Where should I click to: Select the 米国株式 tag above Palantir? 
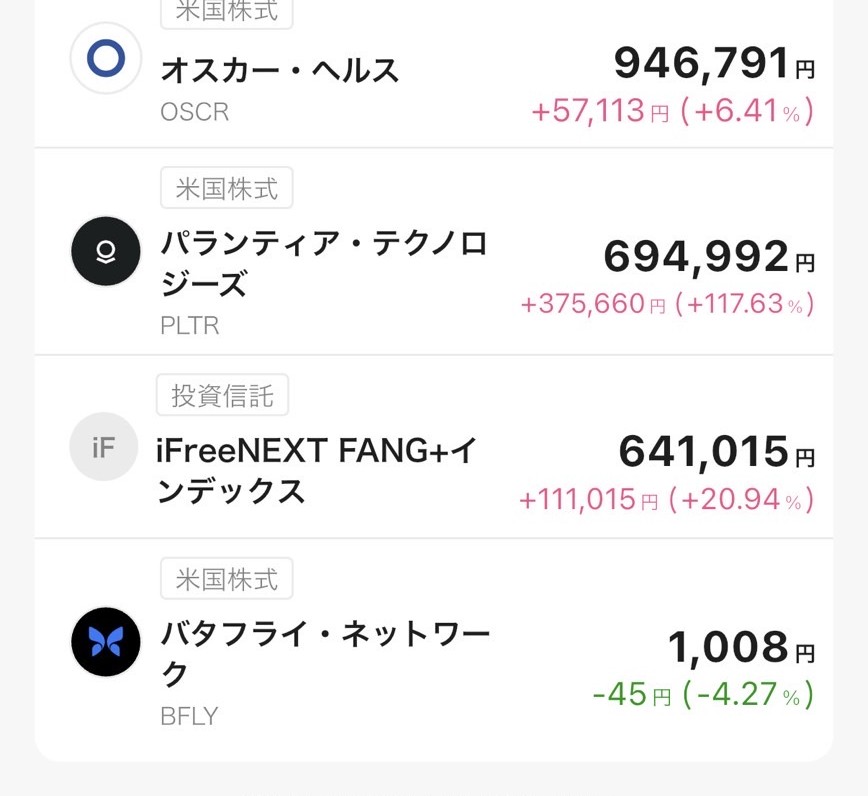click(x=227, y=188)
